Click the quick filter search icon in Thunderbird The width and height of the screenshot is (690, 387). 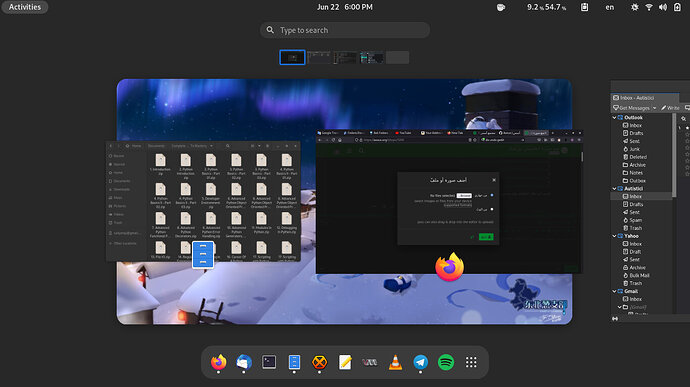(x=683, y=118)
